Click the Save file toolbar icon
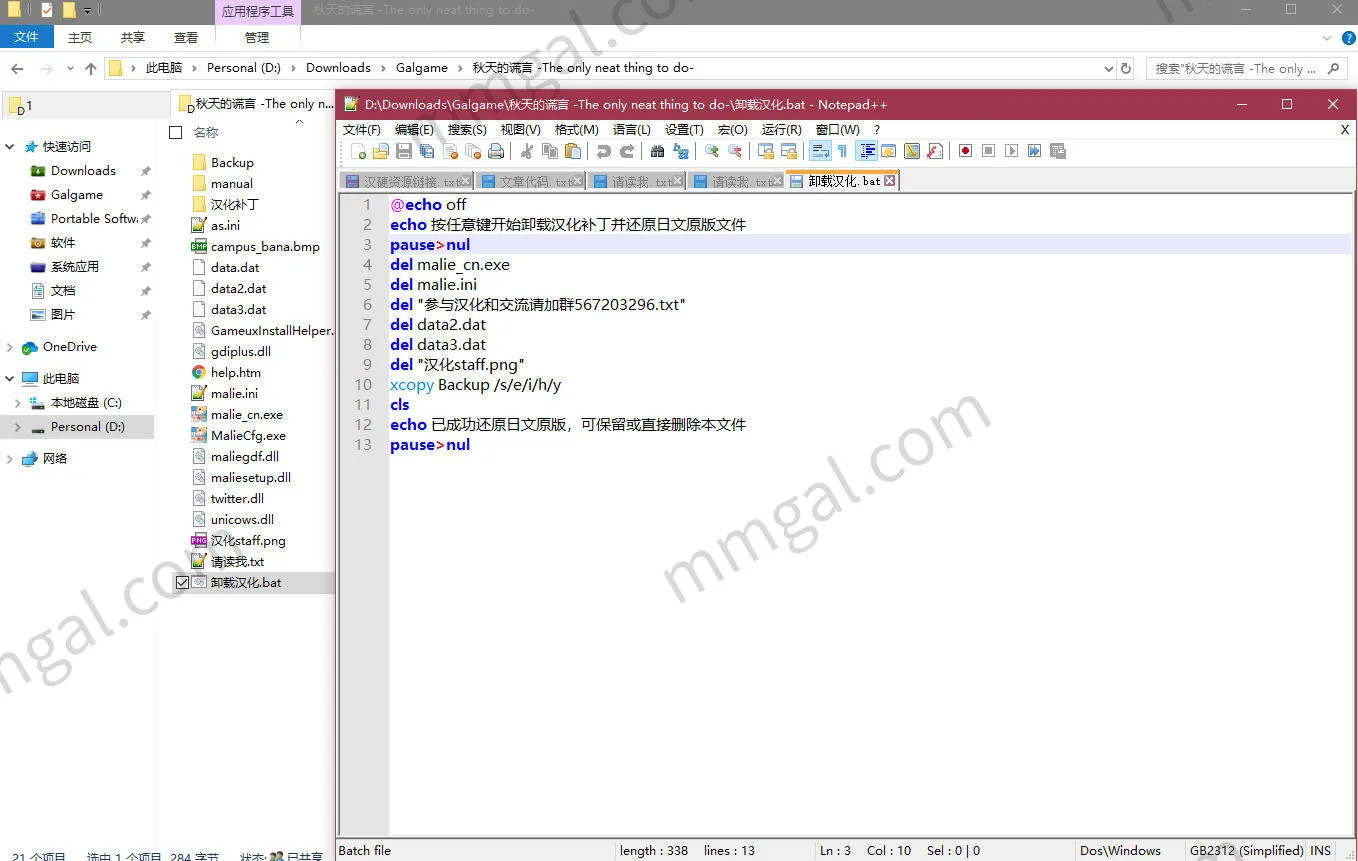Image resolution: width=1358 pixels, height=861 pixels. point(404,151)
